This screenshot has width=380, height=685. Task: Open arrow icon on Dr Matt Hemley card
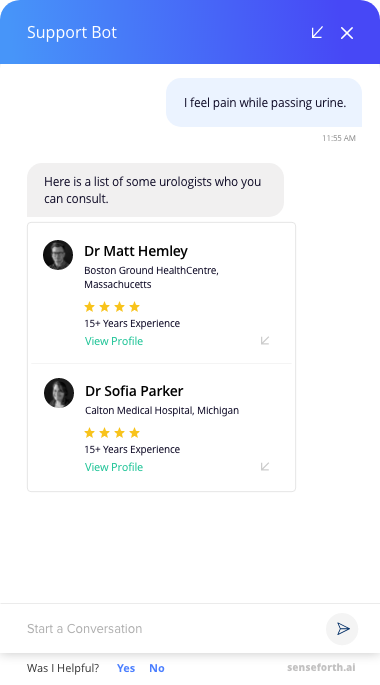coord(265,340)
